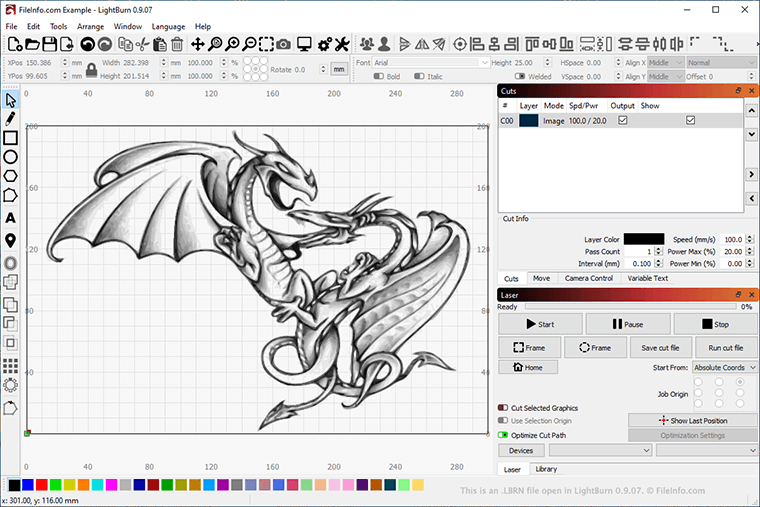760x507 pixels.
Task: Toggle the Optimize Cut Path switch
Action: (503, 435)
